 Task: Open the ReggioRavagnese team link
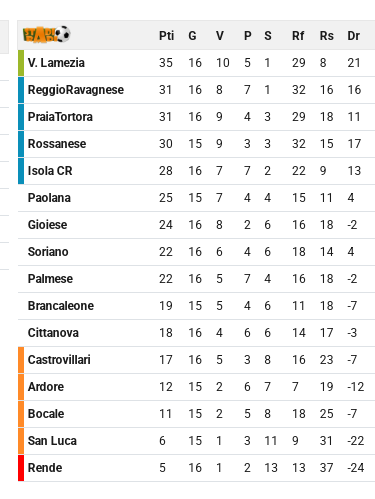(76, 90)
